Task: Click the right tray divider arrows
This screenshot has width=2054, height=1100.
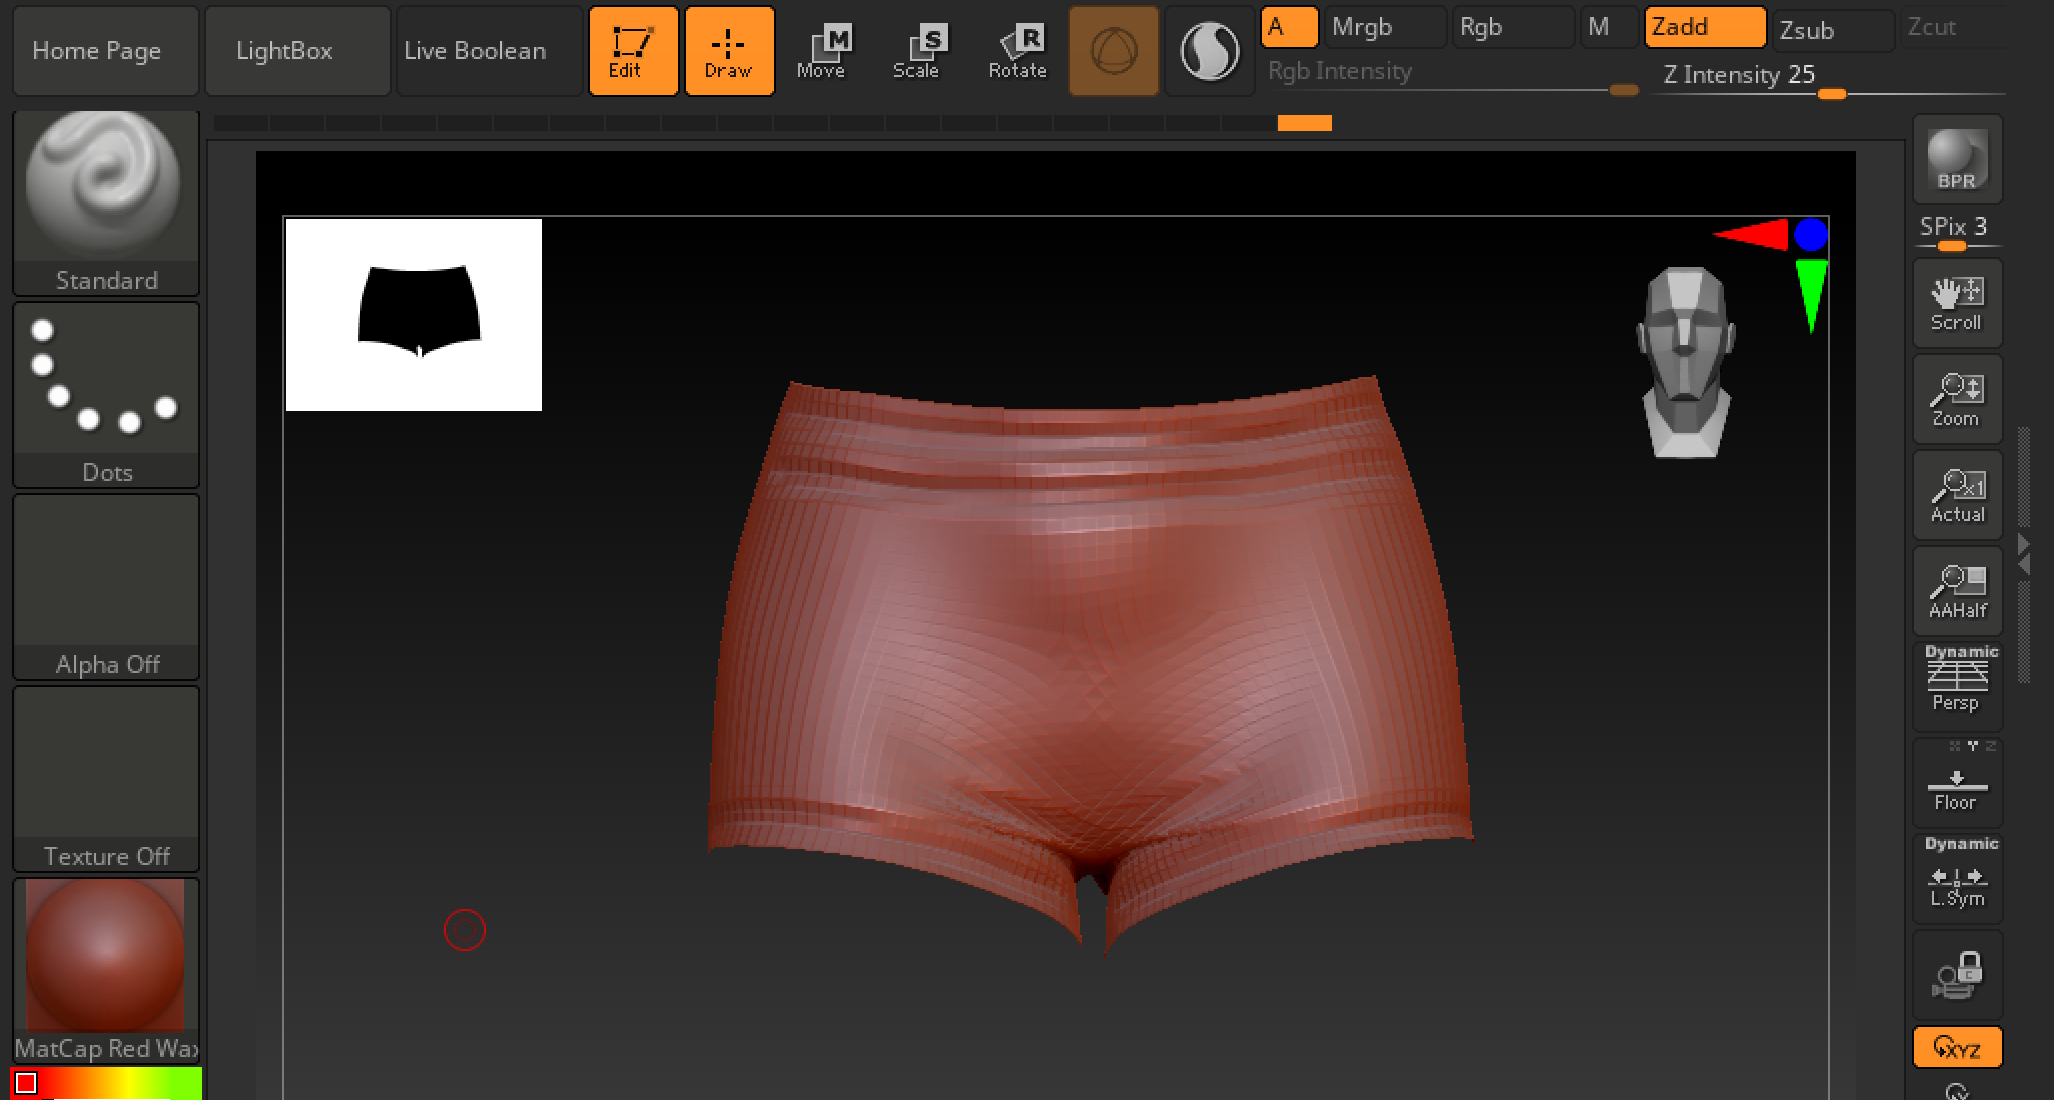Action: (x=2024, y=554)
